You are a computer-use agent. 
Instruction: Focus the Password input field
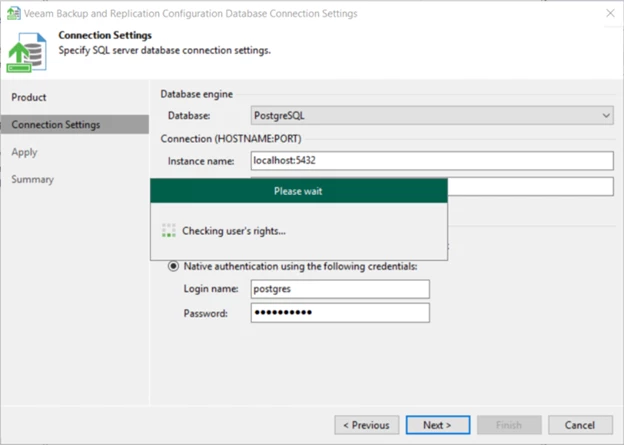(x=340, y=313)
